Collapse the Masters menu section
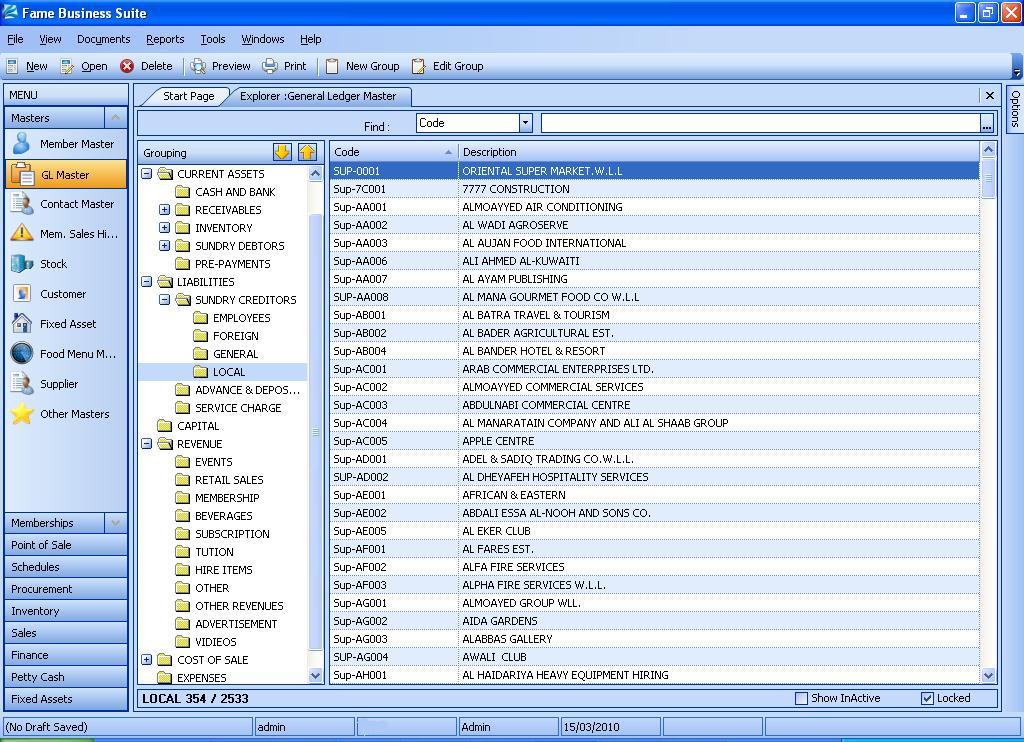 tap(116, 118)
